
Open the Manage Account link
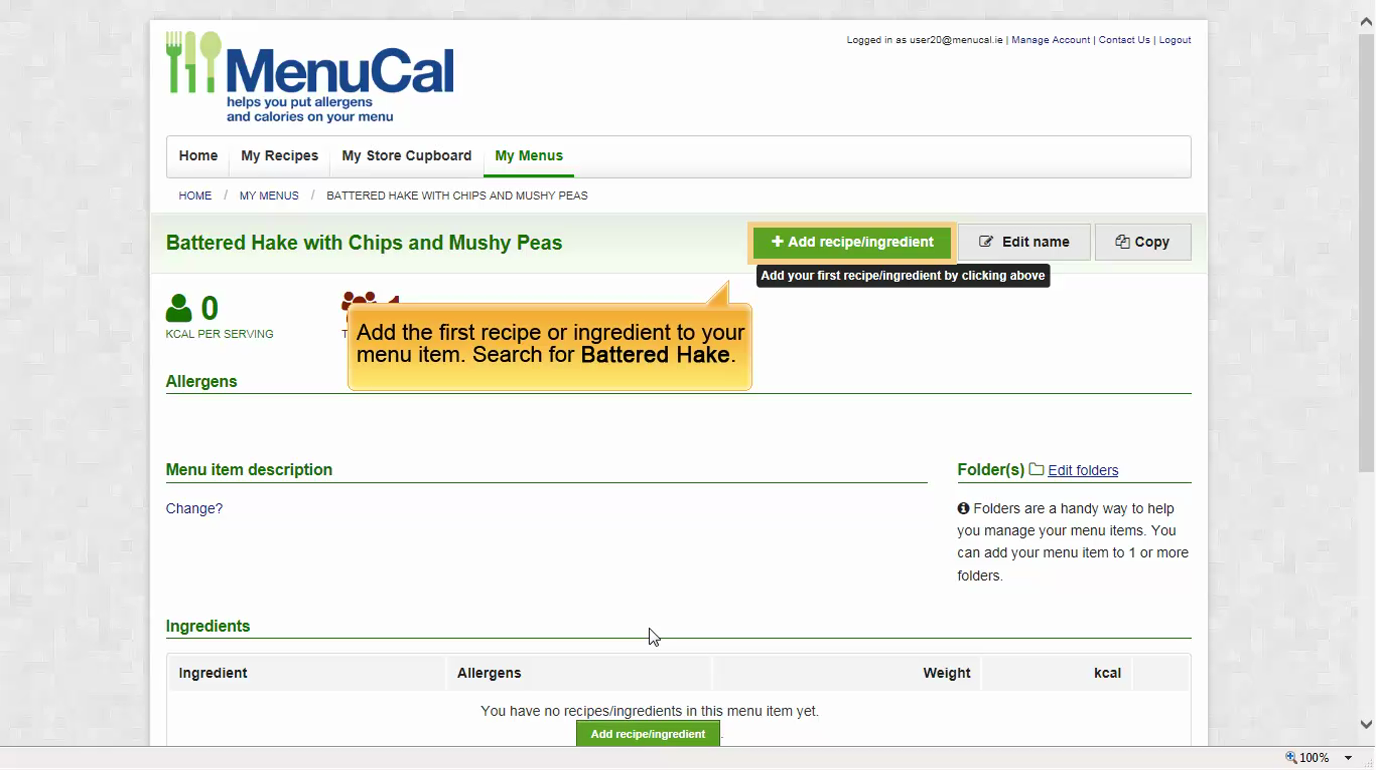pos(1050,40)
